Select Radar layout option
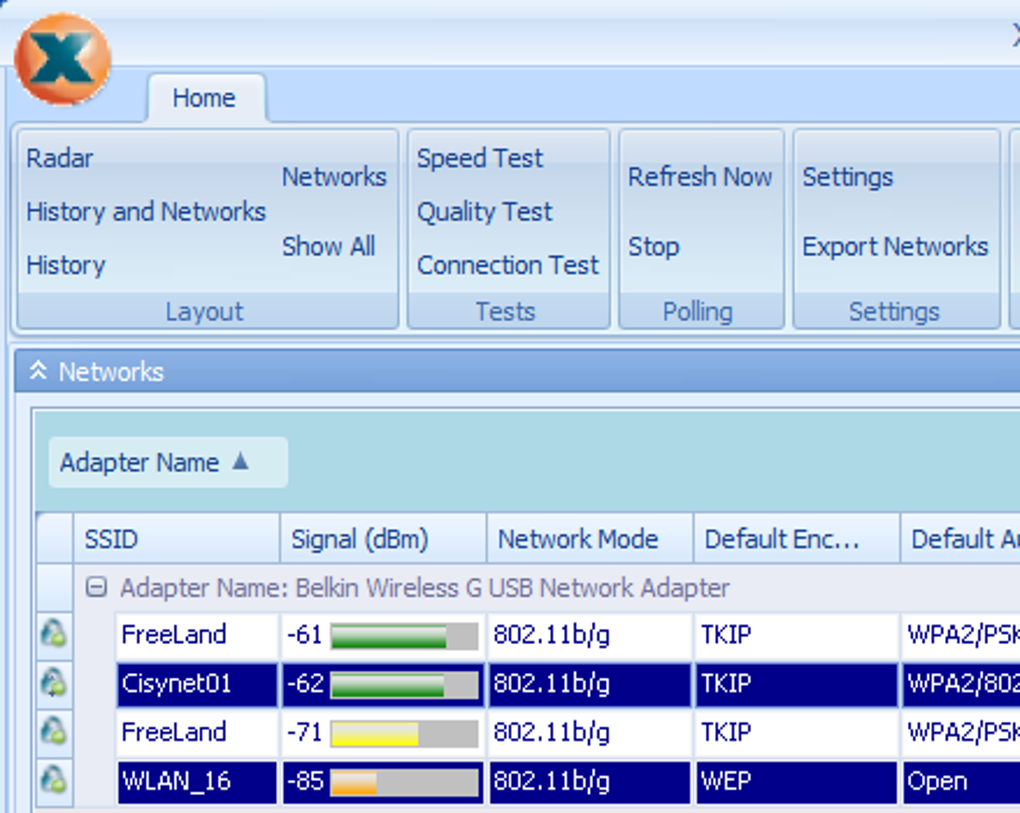Viewport: 1020px width, 813px height. tap(60, 158)
